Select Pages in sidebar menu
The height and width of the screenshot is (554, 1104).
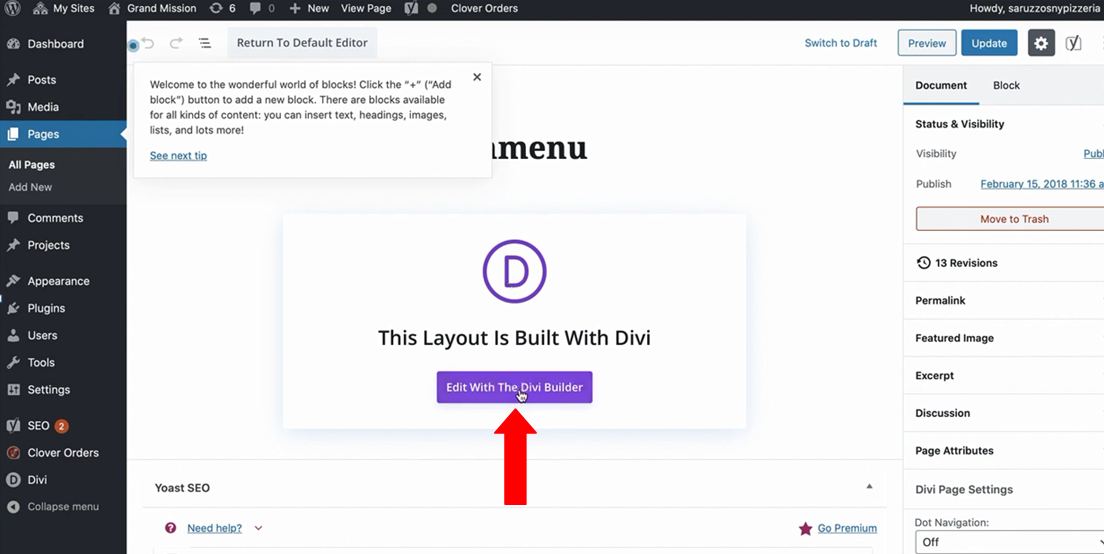(x=63, y=134)
